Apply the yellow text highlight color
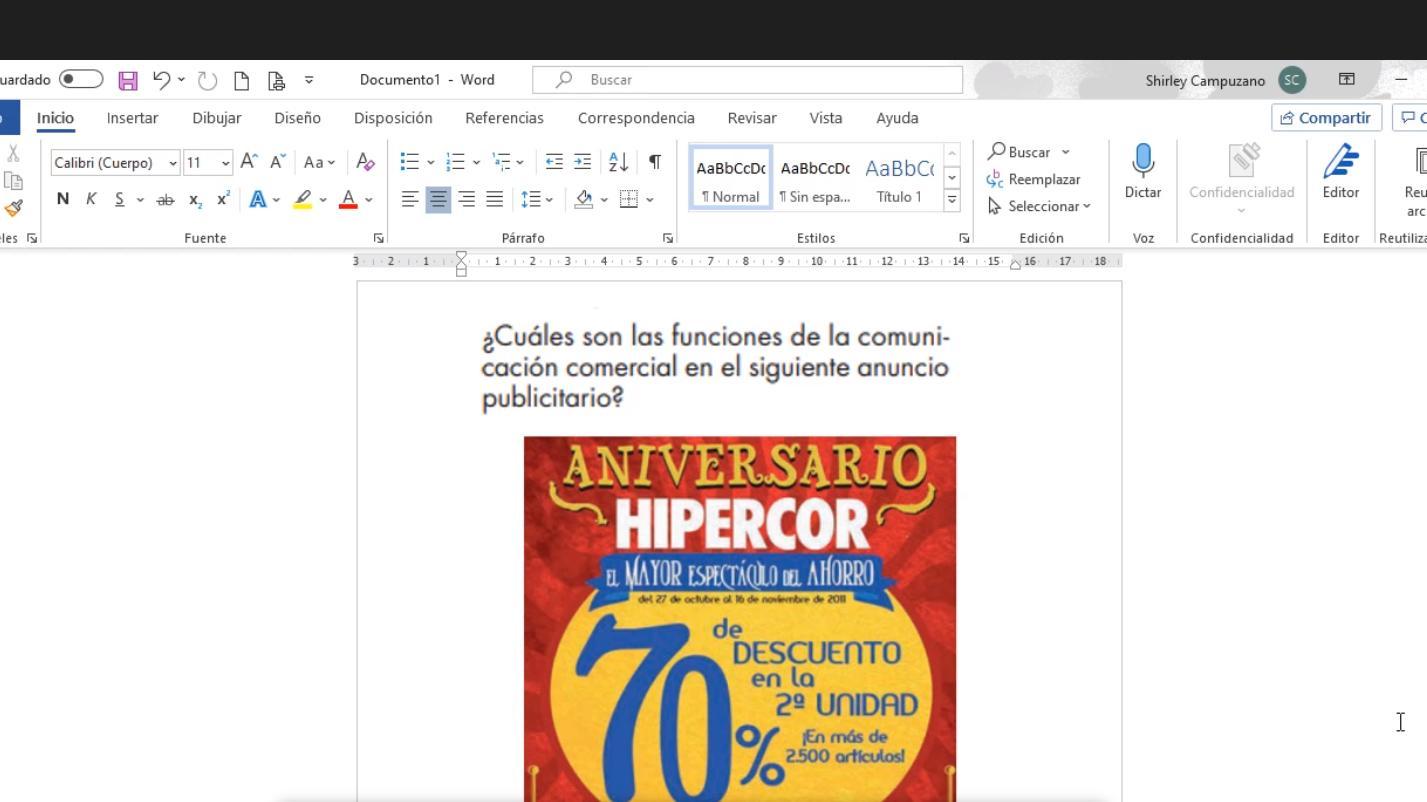1427x802 pixels. pos(302,199)
